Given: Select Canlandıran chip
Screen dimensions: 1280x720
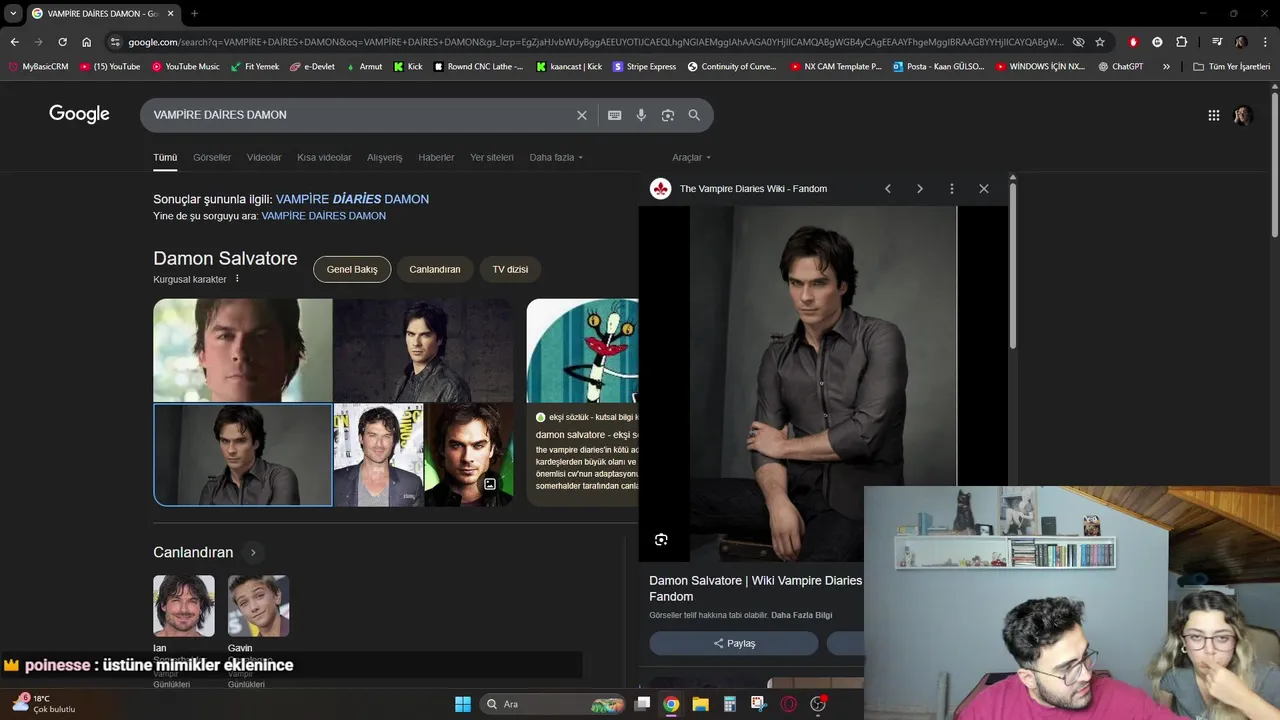Looking at the screenshot, I should coord(435,269).
